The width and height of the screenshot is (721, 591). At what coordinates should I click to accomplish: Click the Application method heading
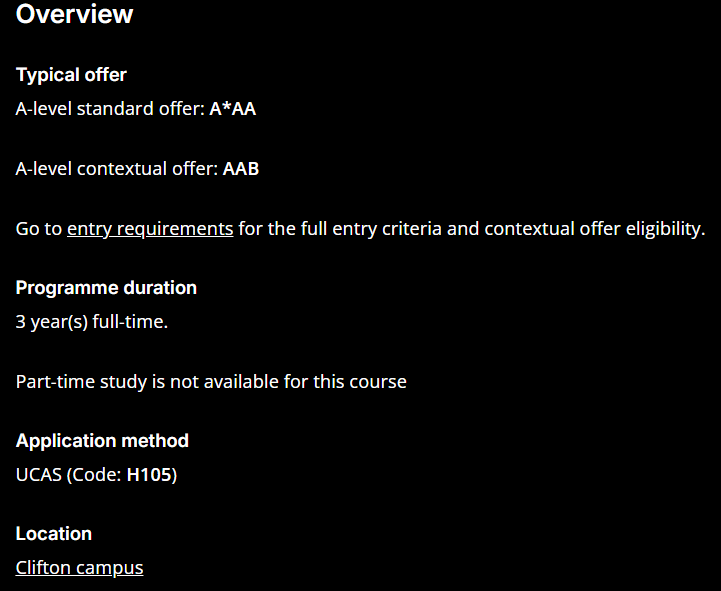[x=102, y=441]
